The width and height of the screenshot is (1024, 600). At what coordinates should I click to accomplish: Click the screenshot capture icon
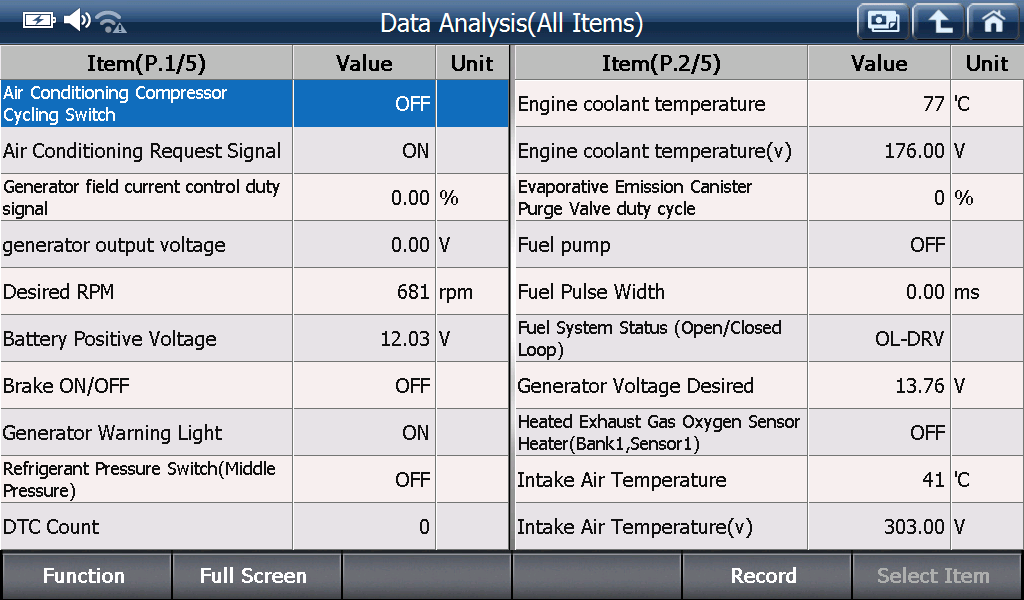(x=883, y=22)
